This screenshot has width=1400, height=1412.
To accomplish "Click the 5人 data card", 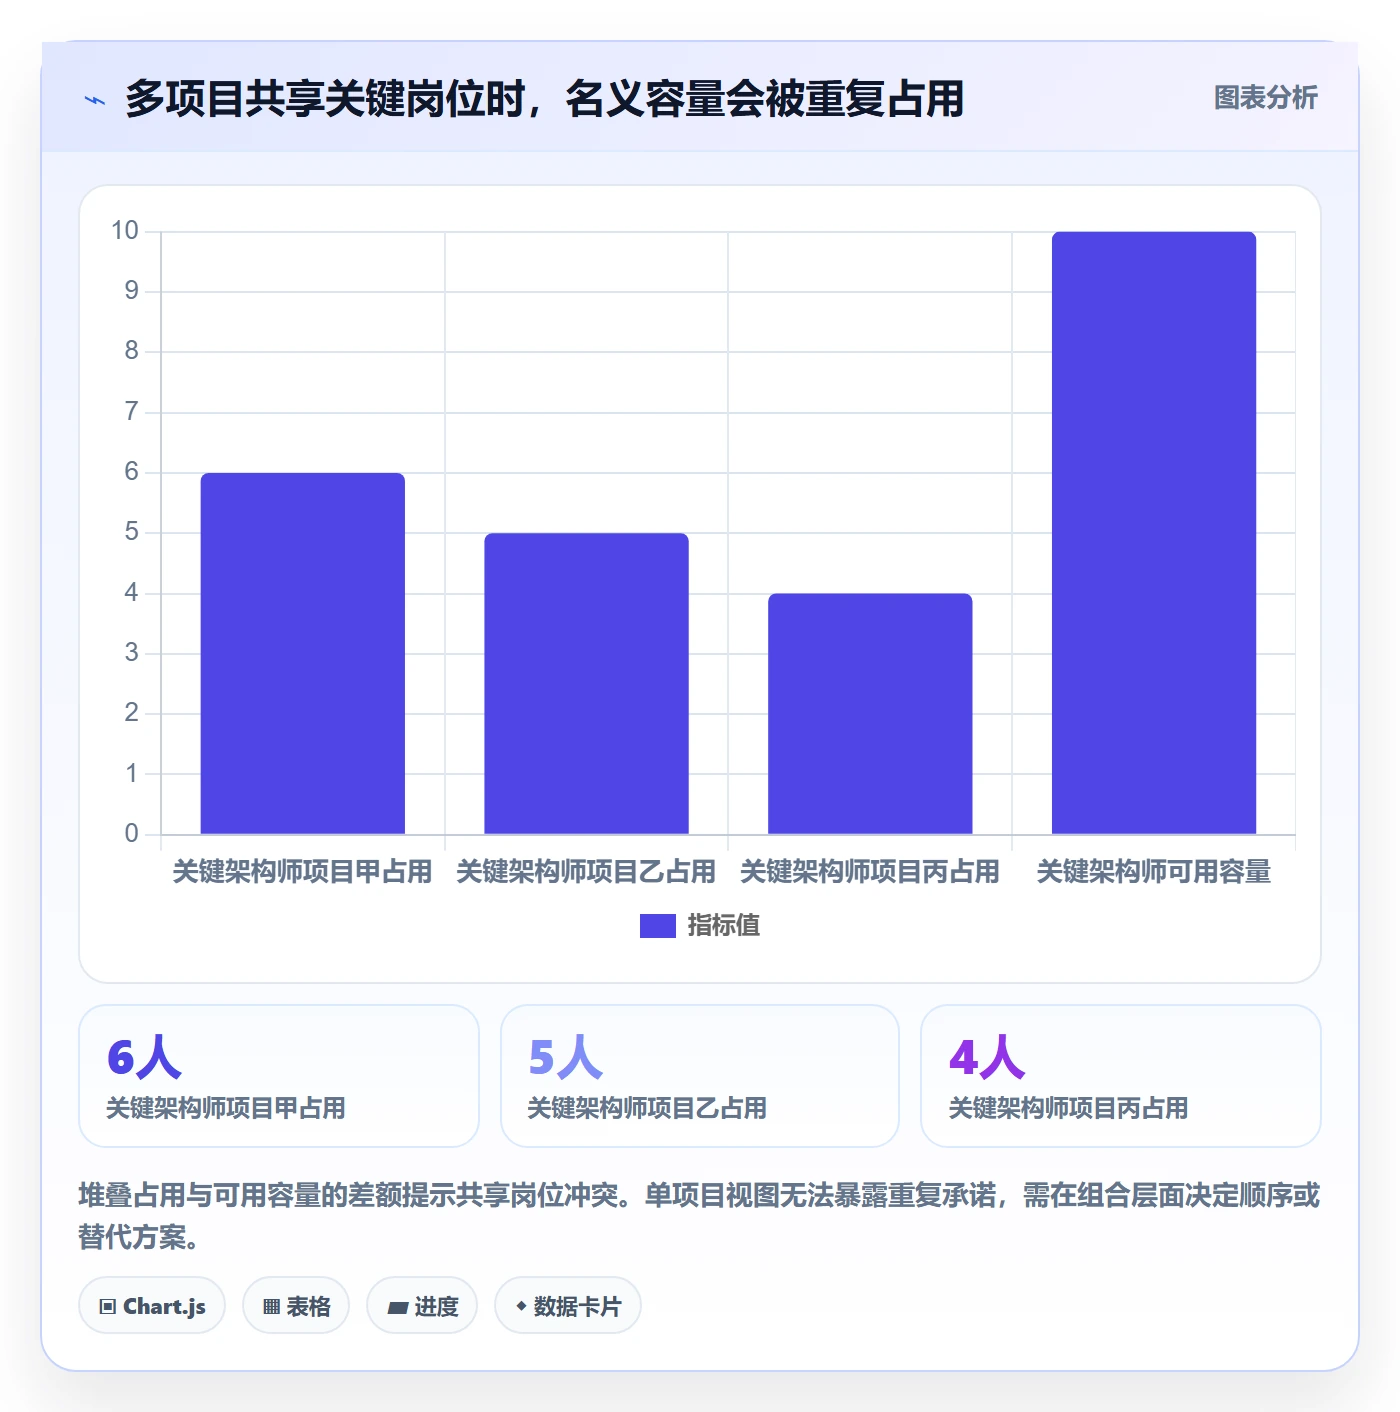I will [x=700, y=1076].
